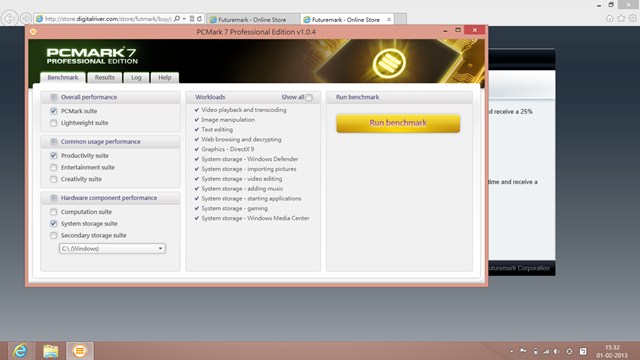
Task: Go back in the Internet Explorer window
Action: point(9,18)
